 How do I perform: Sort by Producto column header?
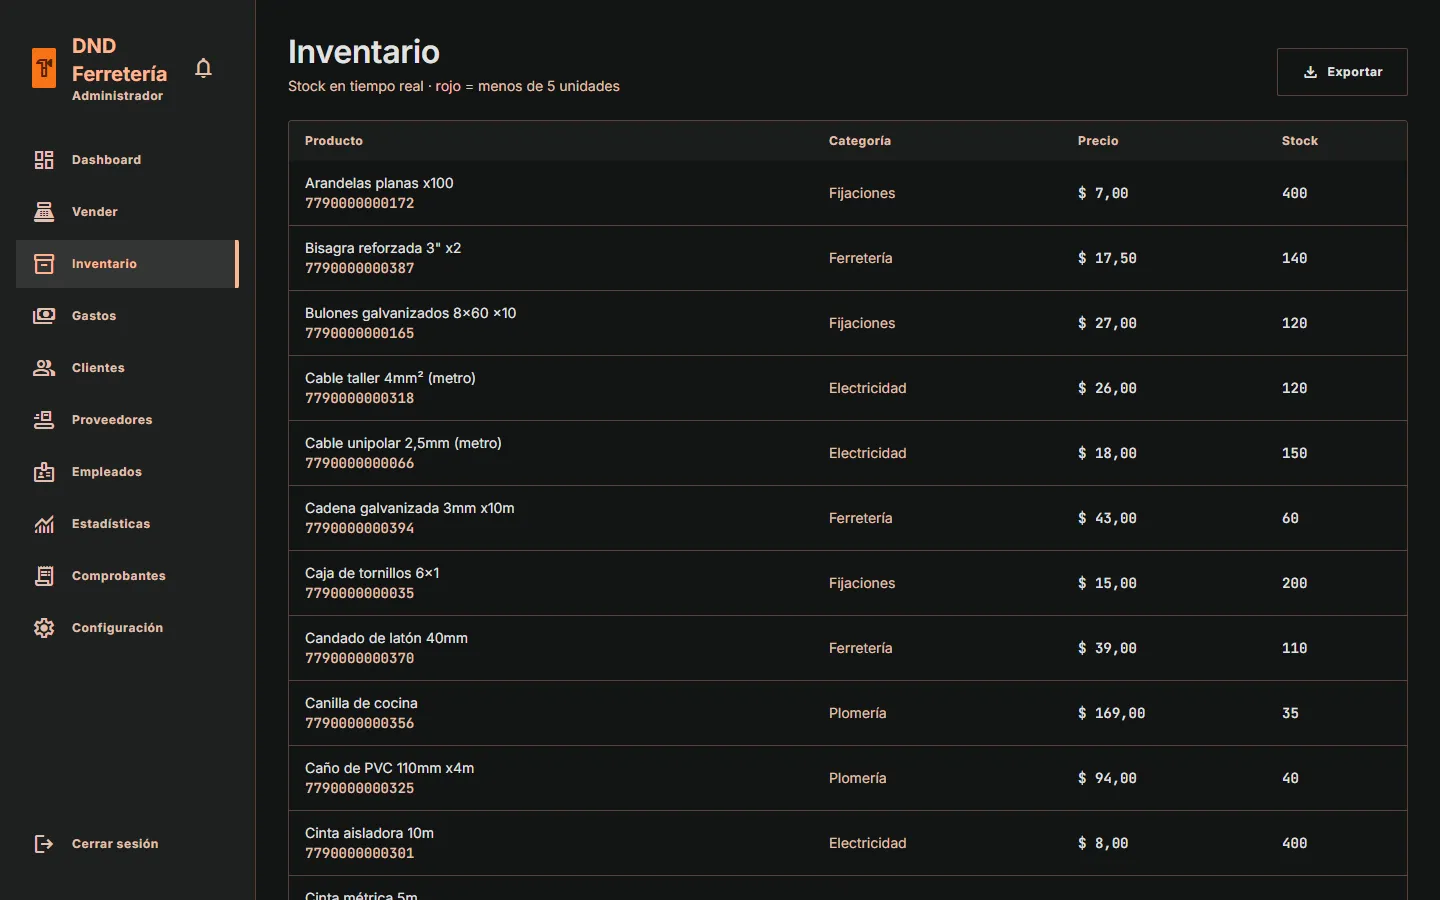(x=334, y=141)
